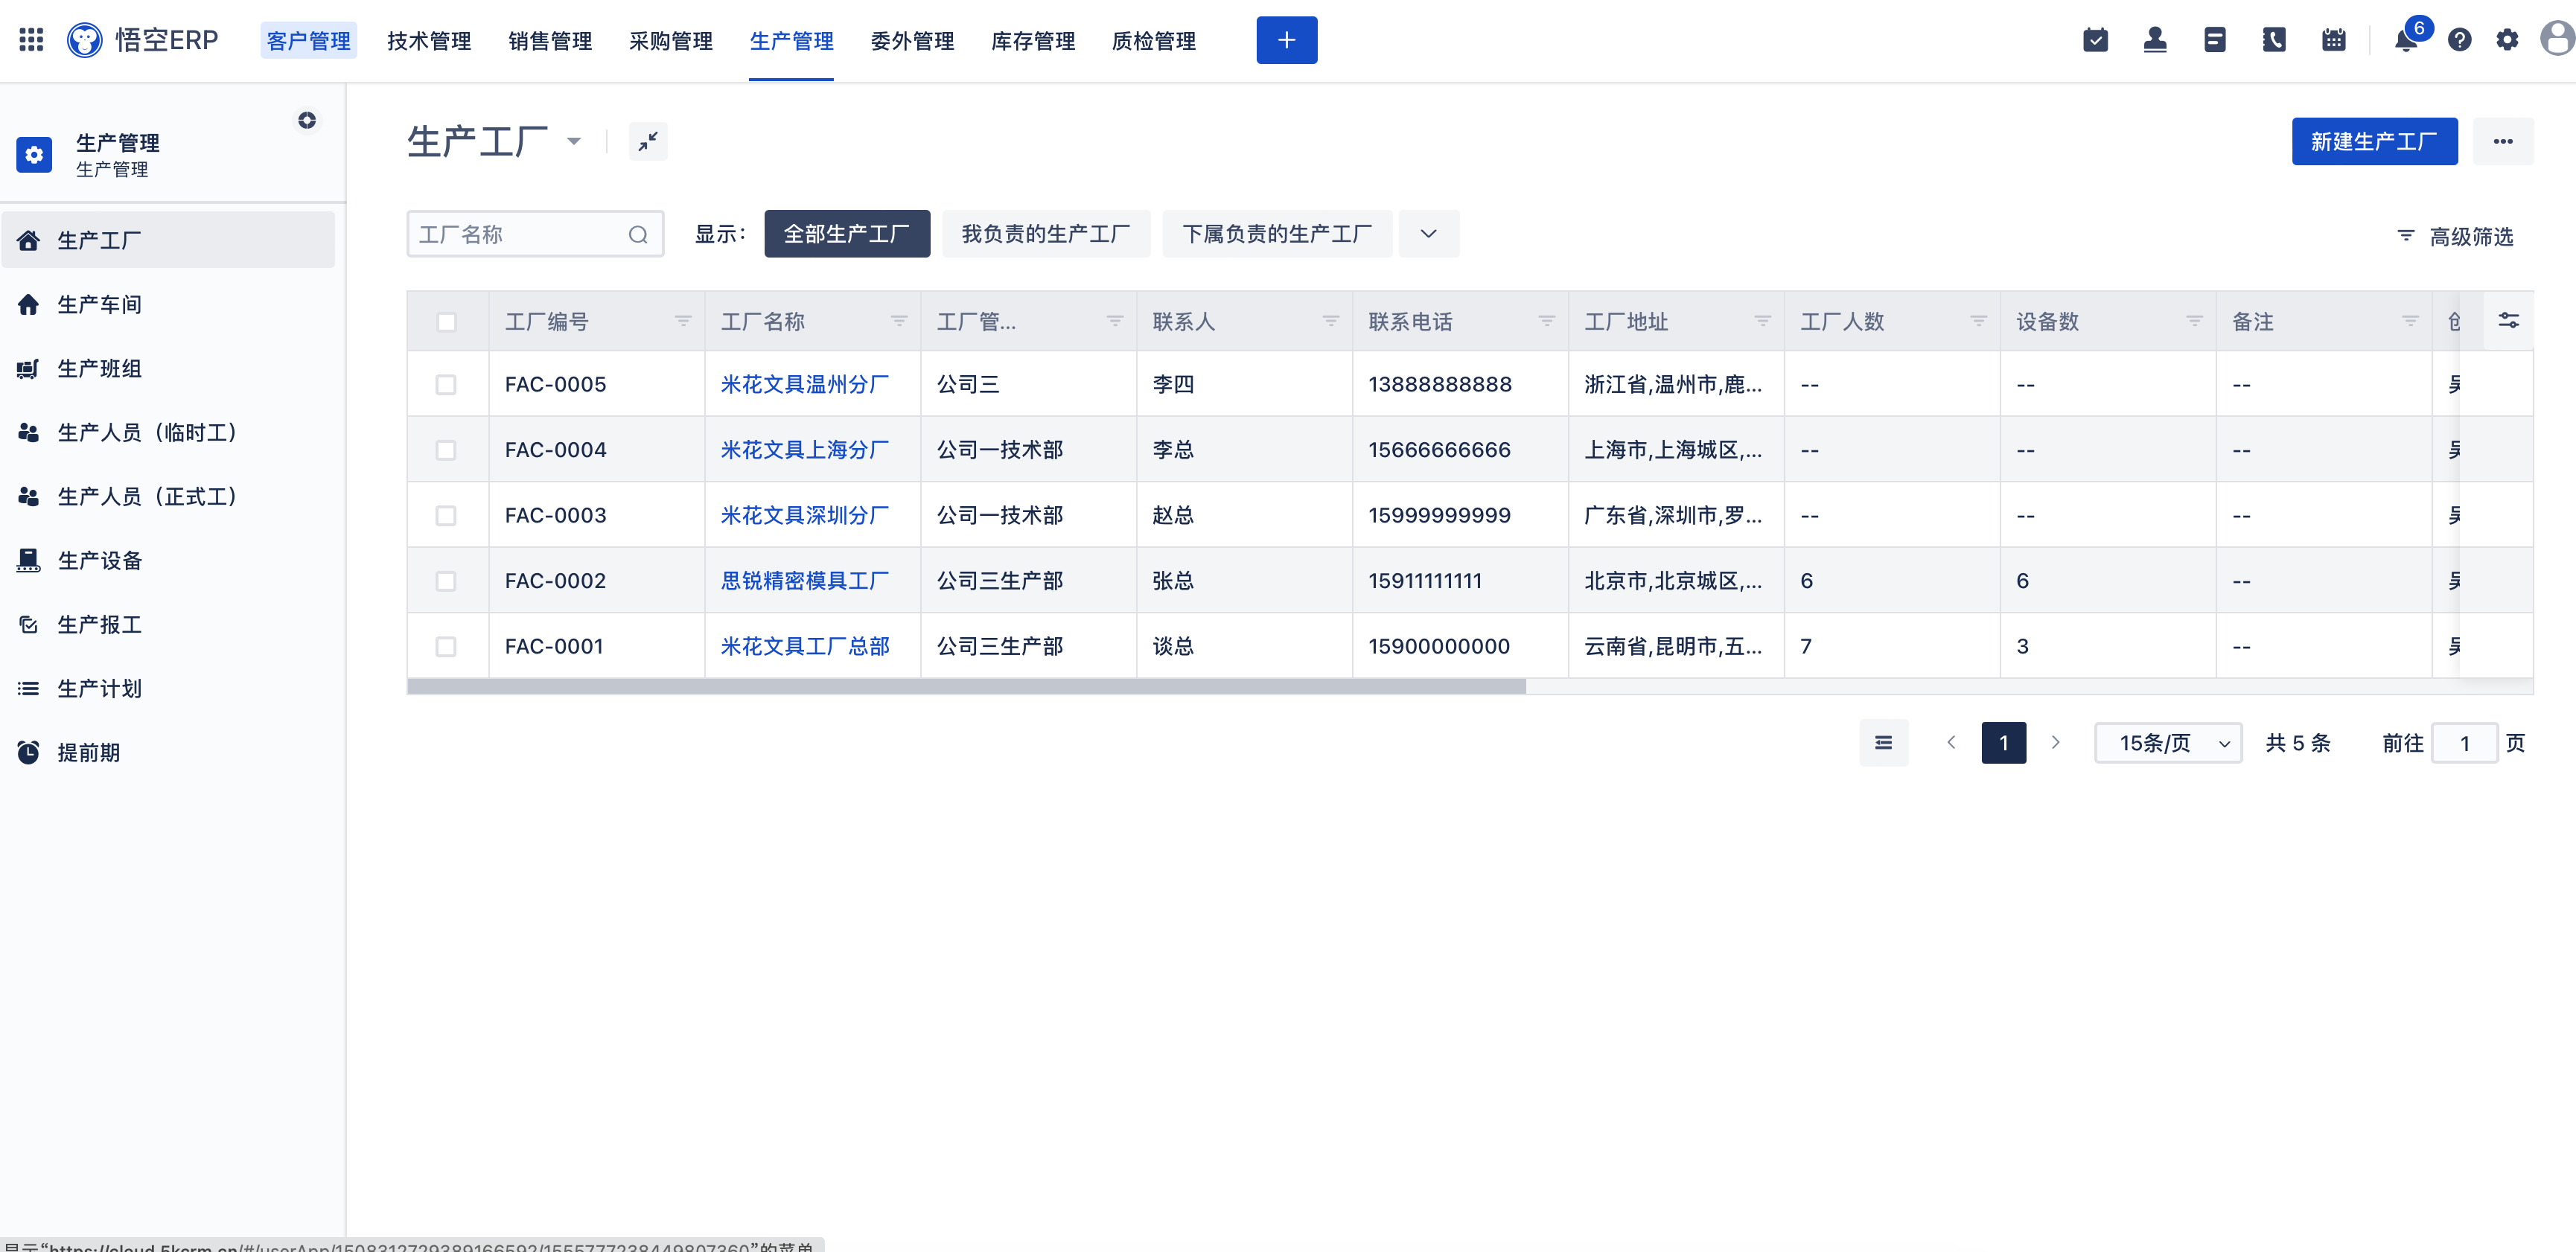Image resolution: width=2576 pixels, height=1252 pixels.
Task: Toggle the select-all header checkbox
Action: pyautogui.click(x=446, y=322)
